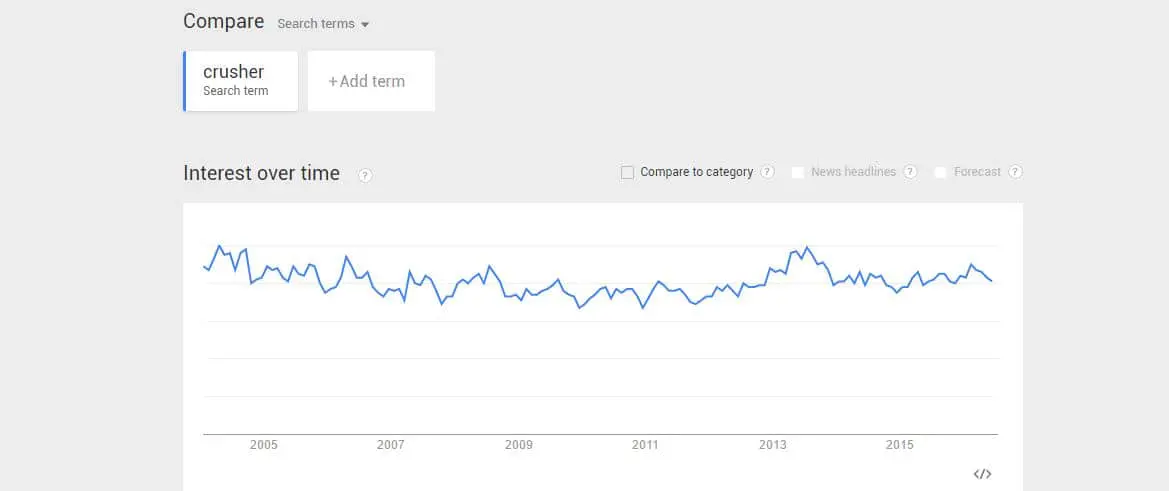Click the 2011 label on chart axis
Image resolution: width=1169 pixels, height=491 pixels.
click(645, 446)
